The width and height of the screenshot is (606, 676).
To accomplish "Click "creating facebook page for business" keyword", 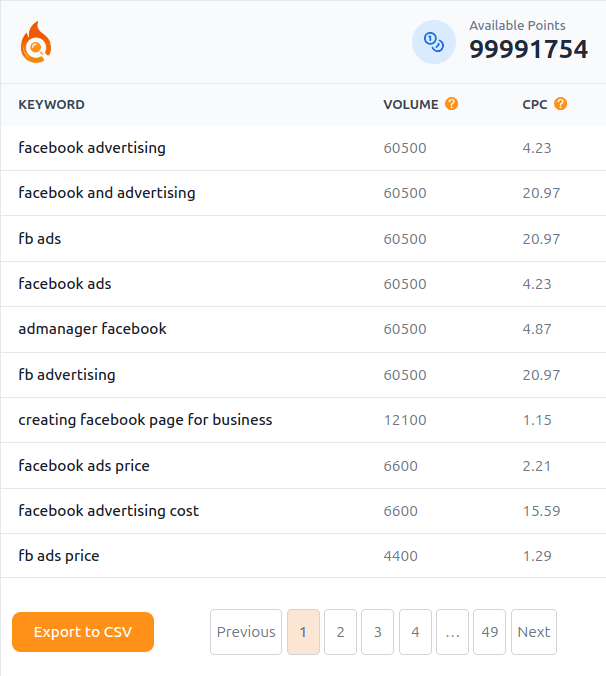I will coord(145,420).
